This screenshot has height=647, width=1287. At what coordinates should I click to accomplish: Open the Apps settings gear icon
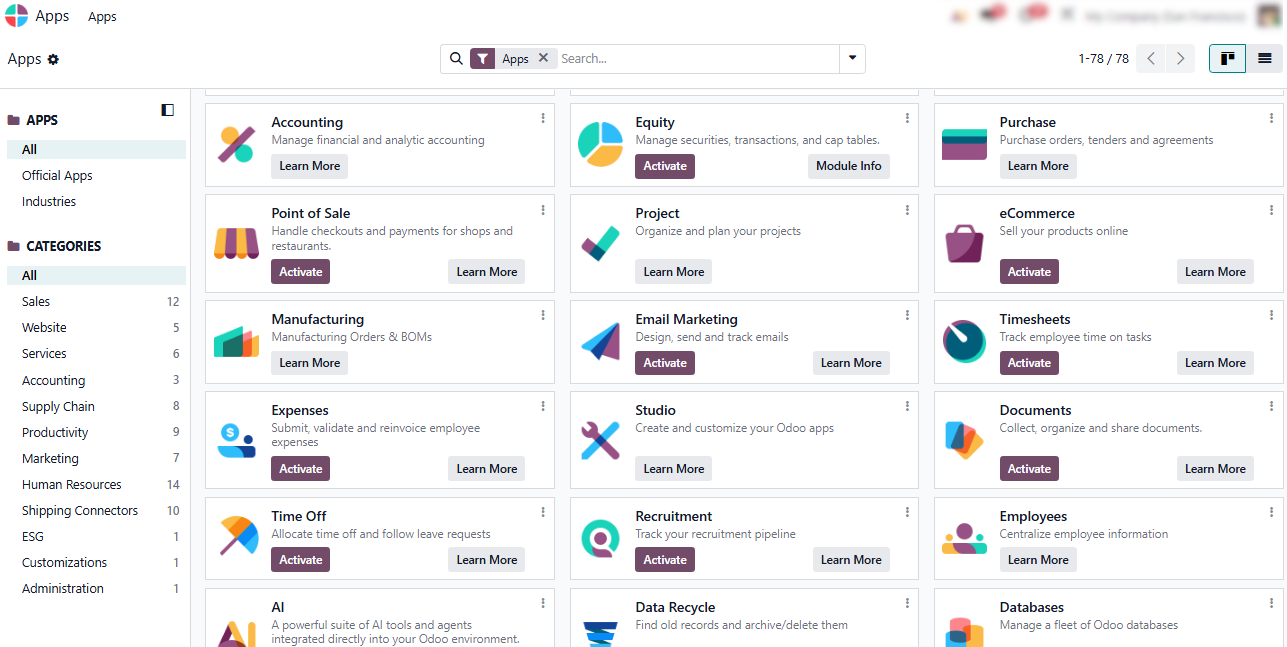point(53,59)
